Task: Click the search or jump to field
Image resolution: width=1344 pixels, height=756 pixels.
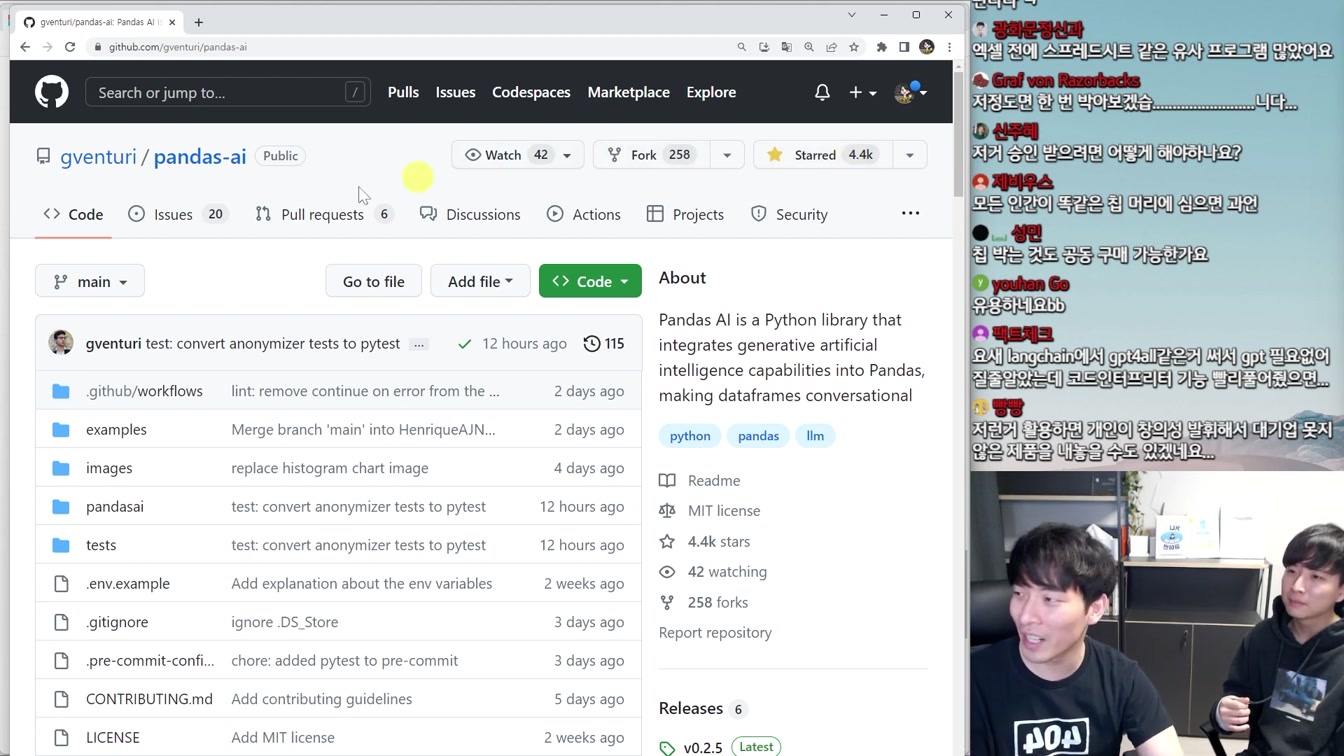Action: click(228, 92)
